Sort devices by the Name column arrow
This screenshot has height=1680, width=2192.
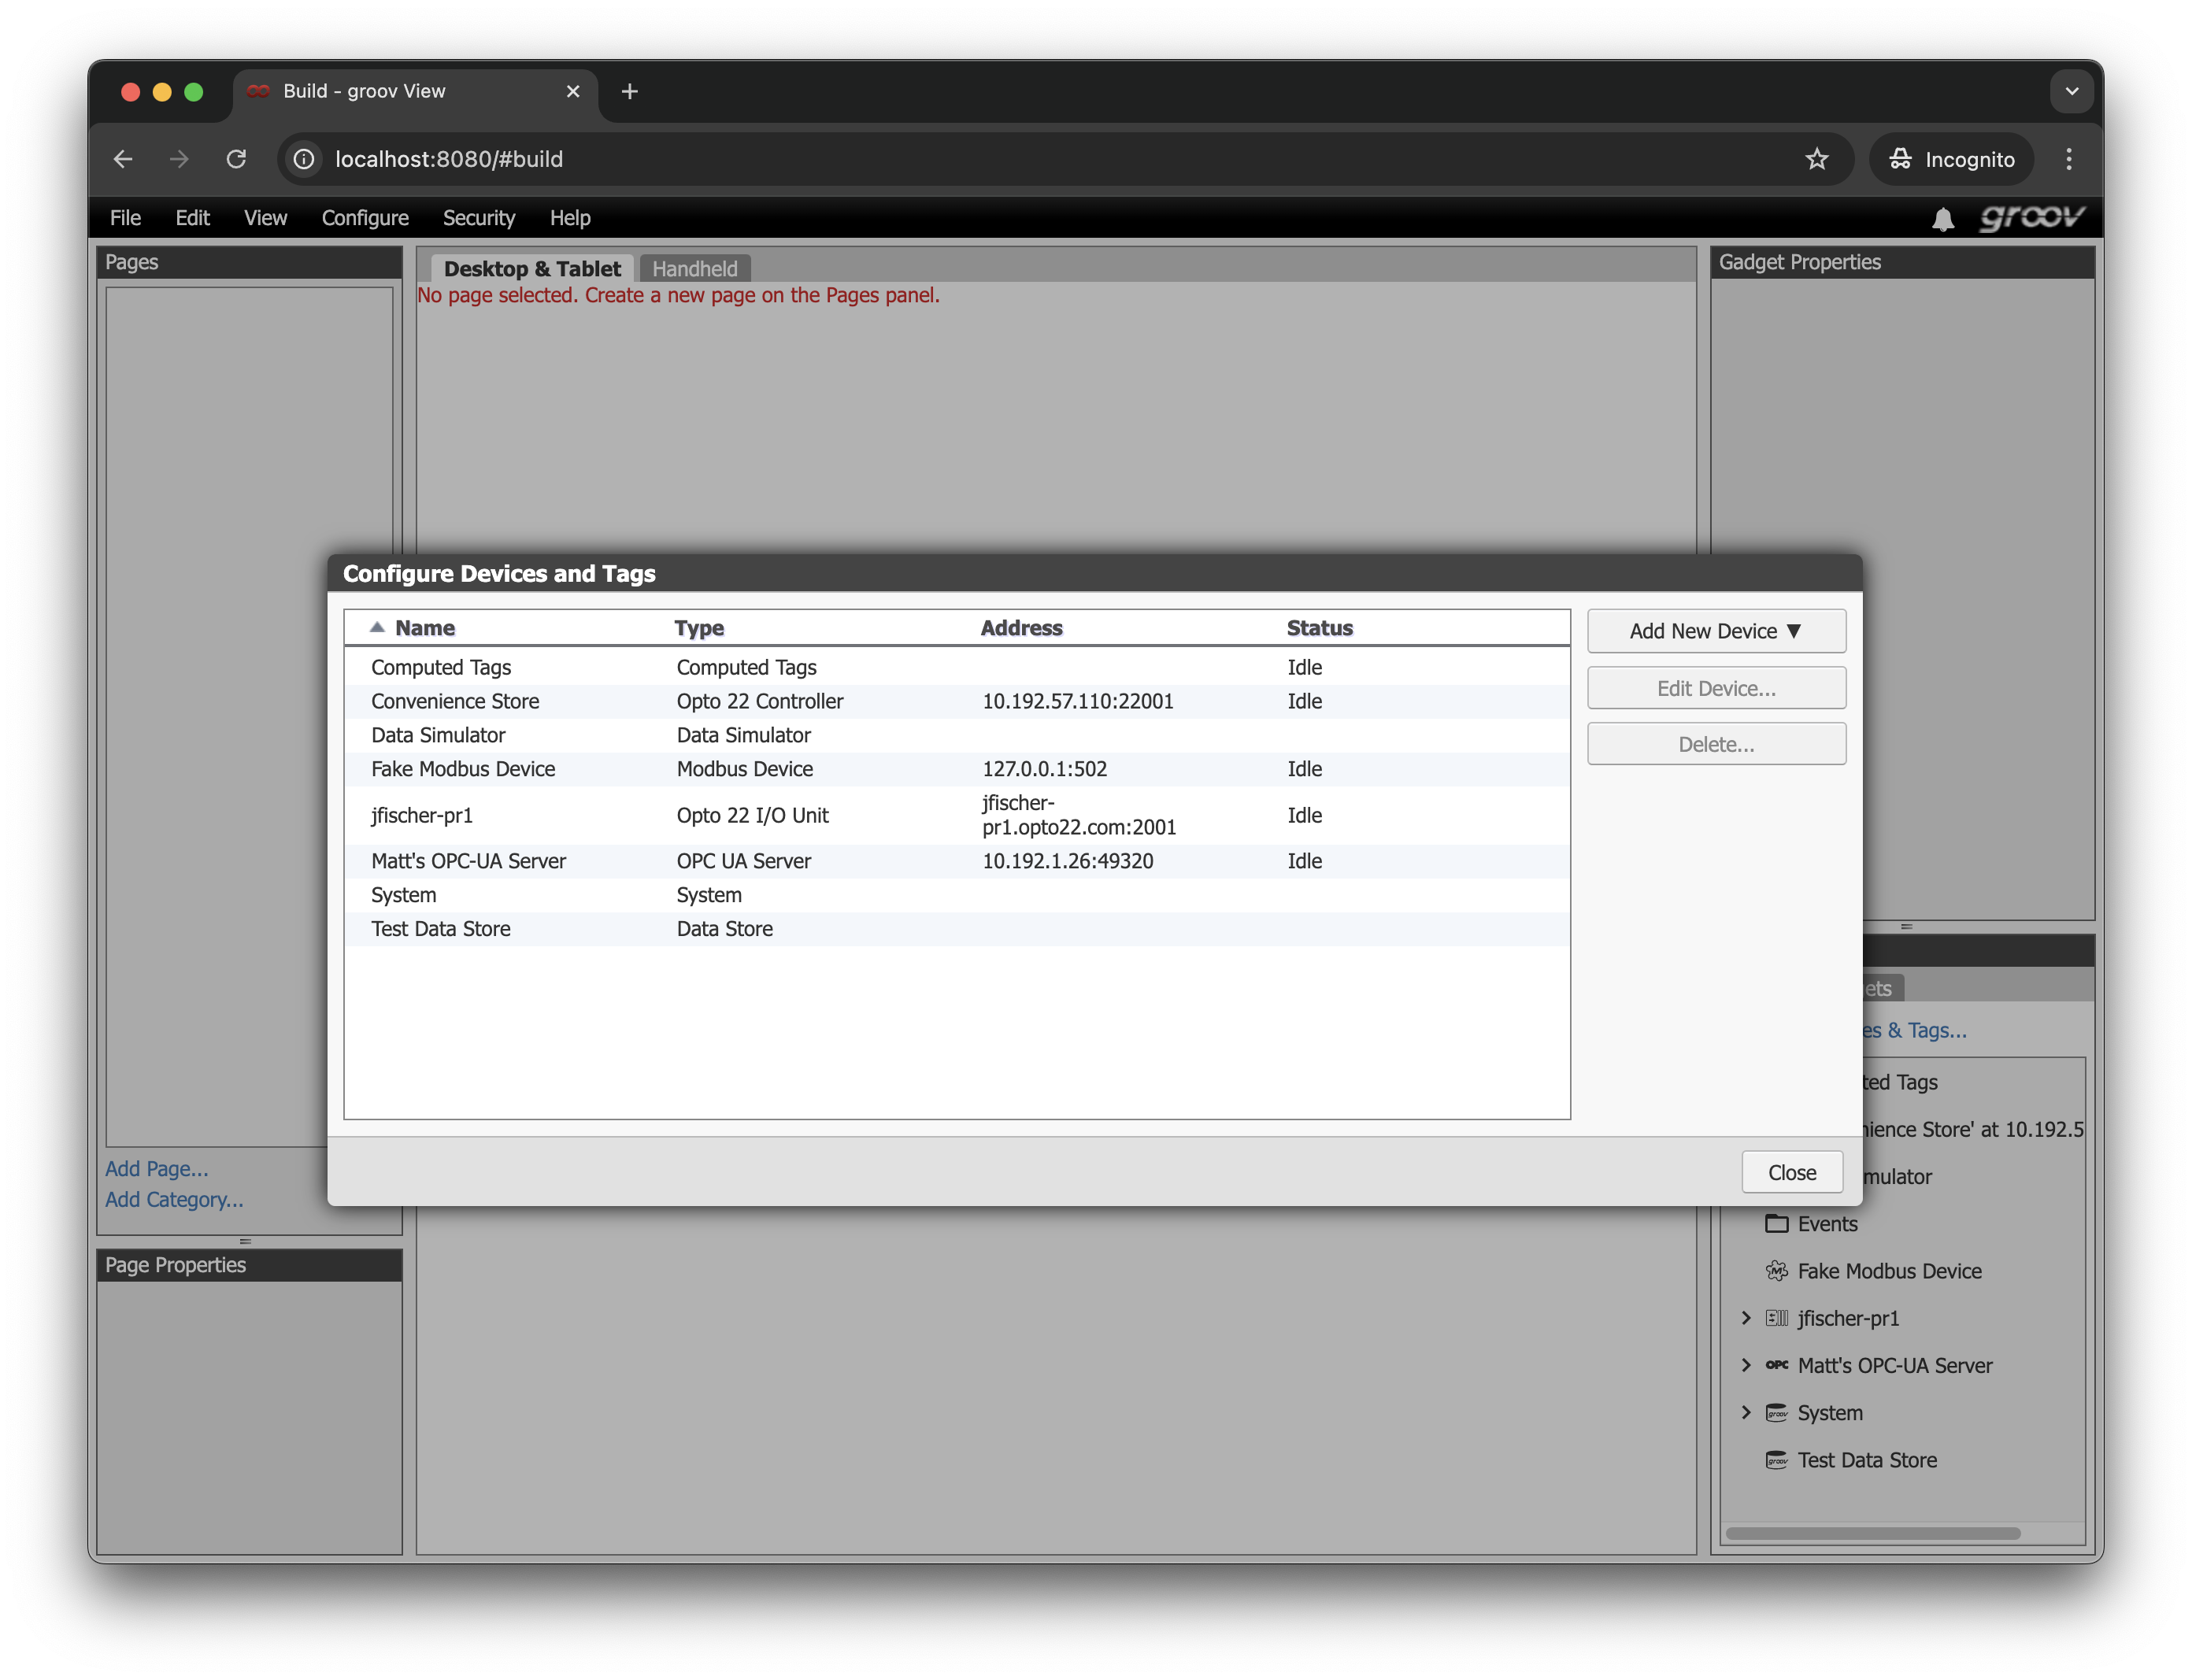pos(377,628)
